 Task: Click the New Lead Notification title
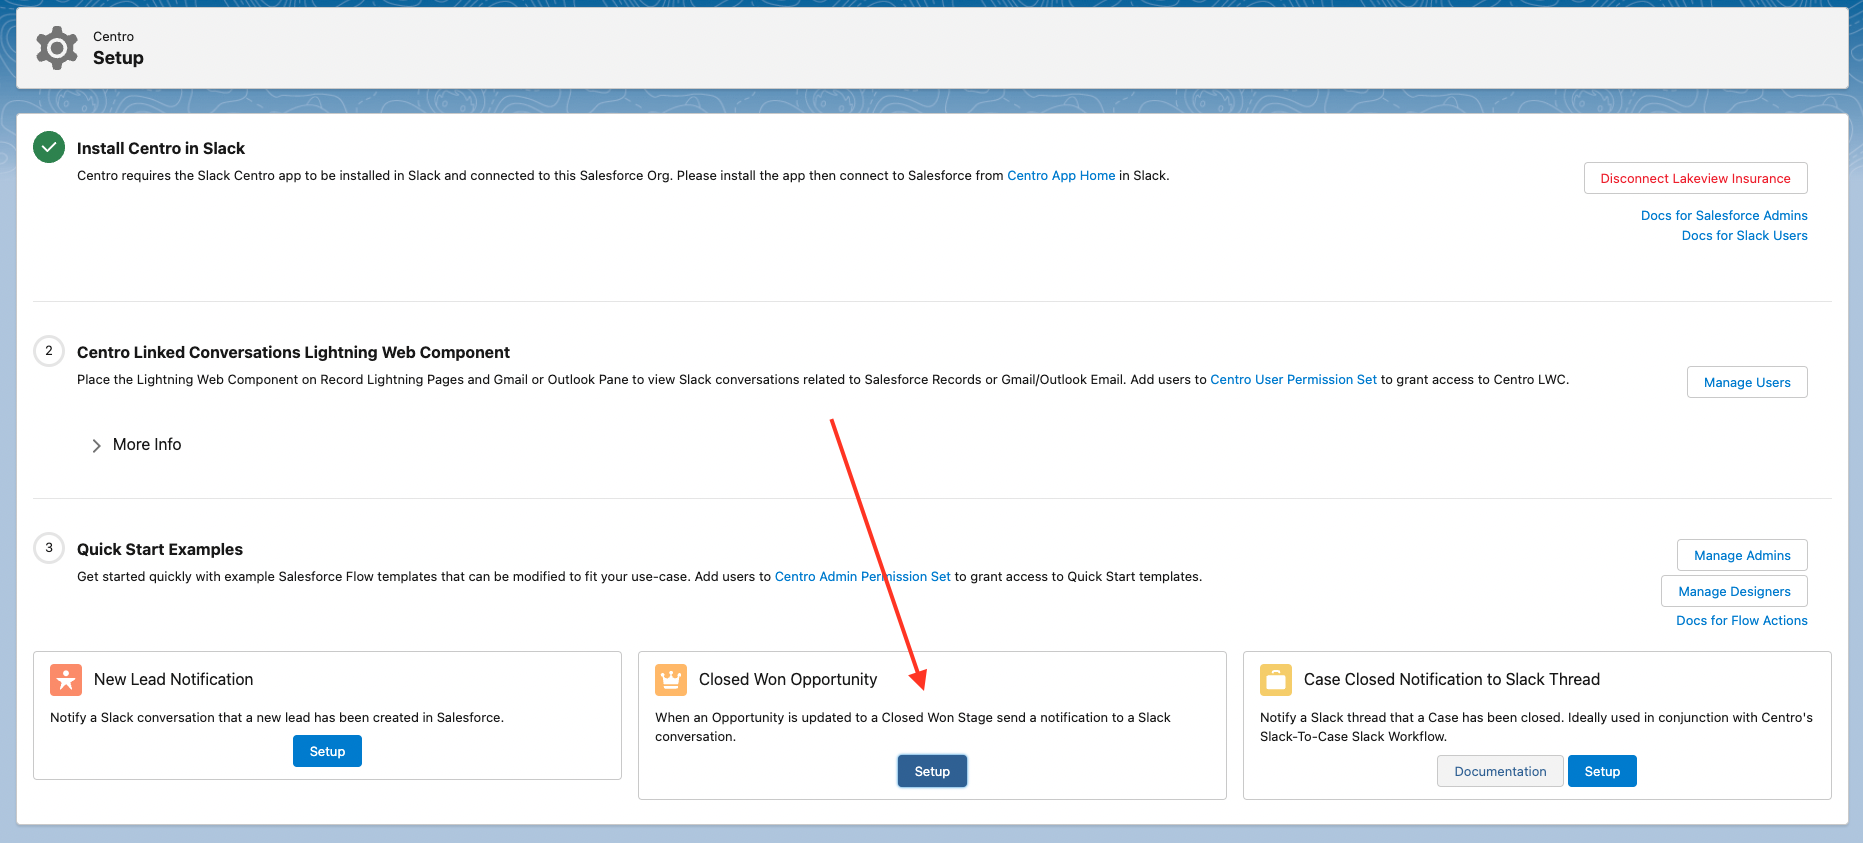click(173, 679)
